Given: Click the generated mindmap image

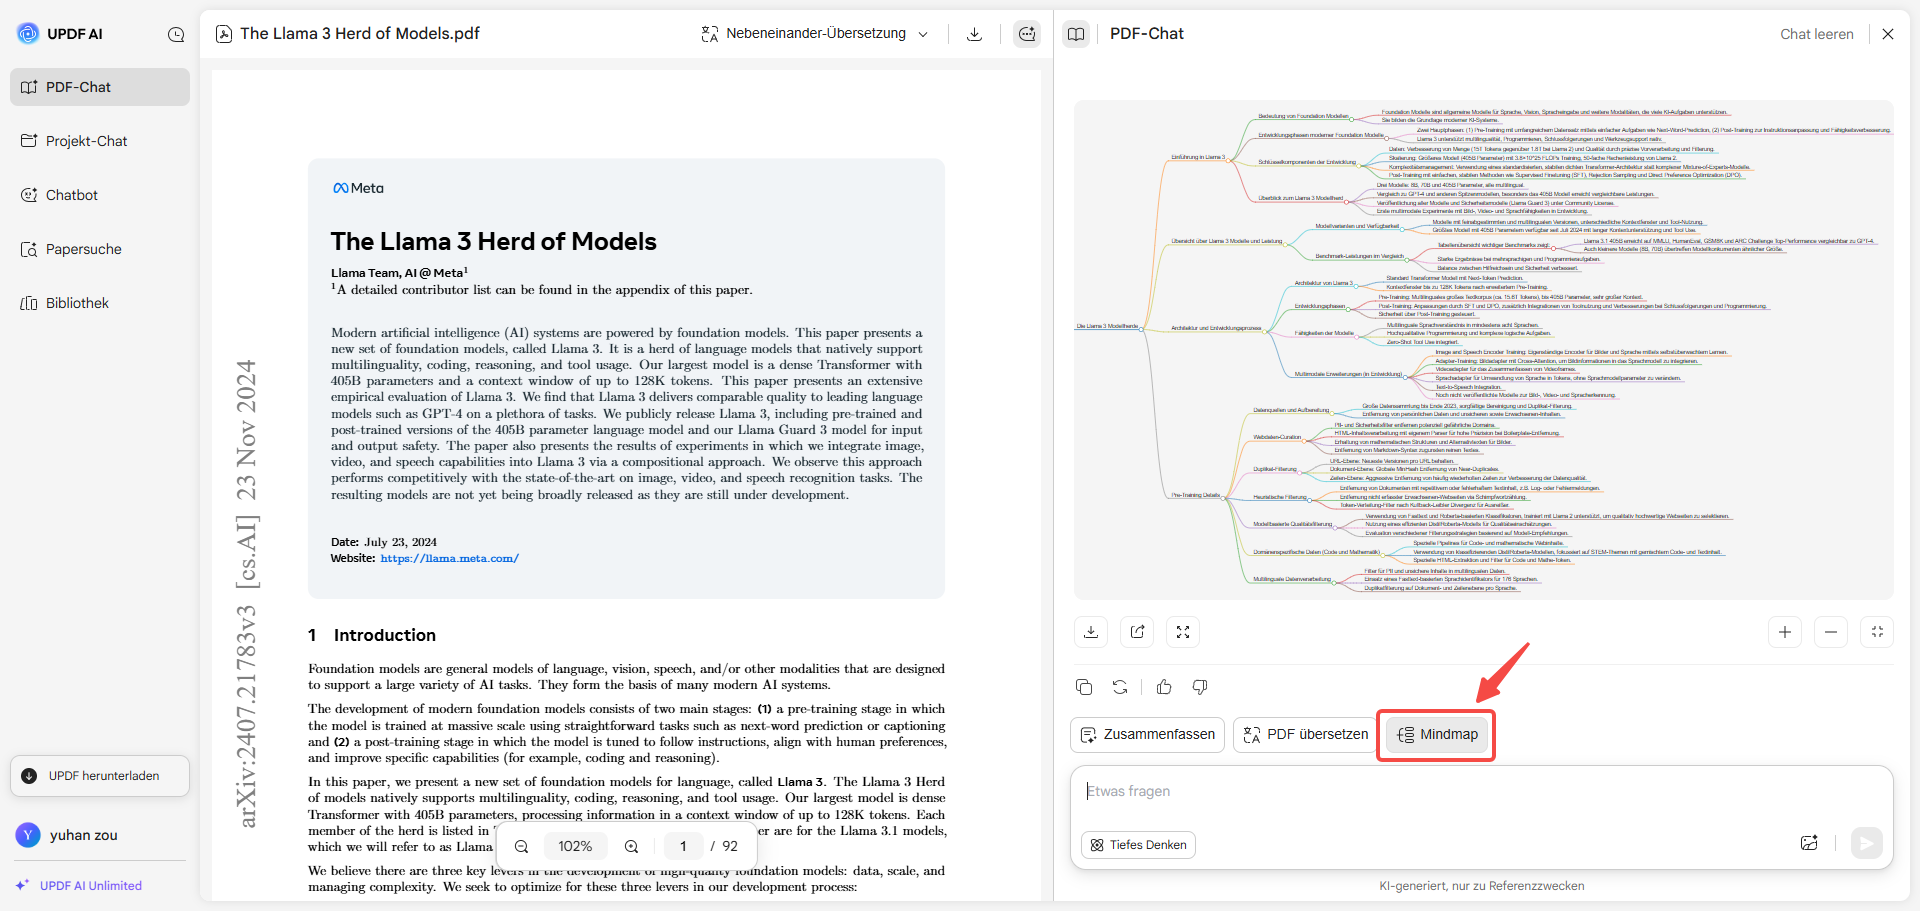Looking at the screenshot, I should pyautogui.click(x=1484, y=350).
